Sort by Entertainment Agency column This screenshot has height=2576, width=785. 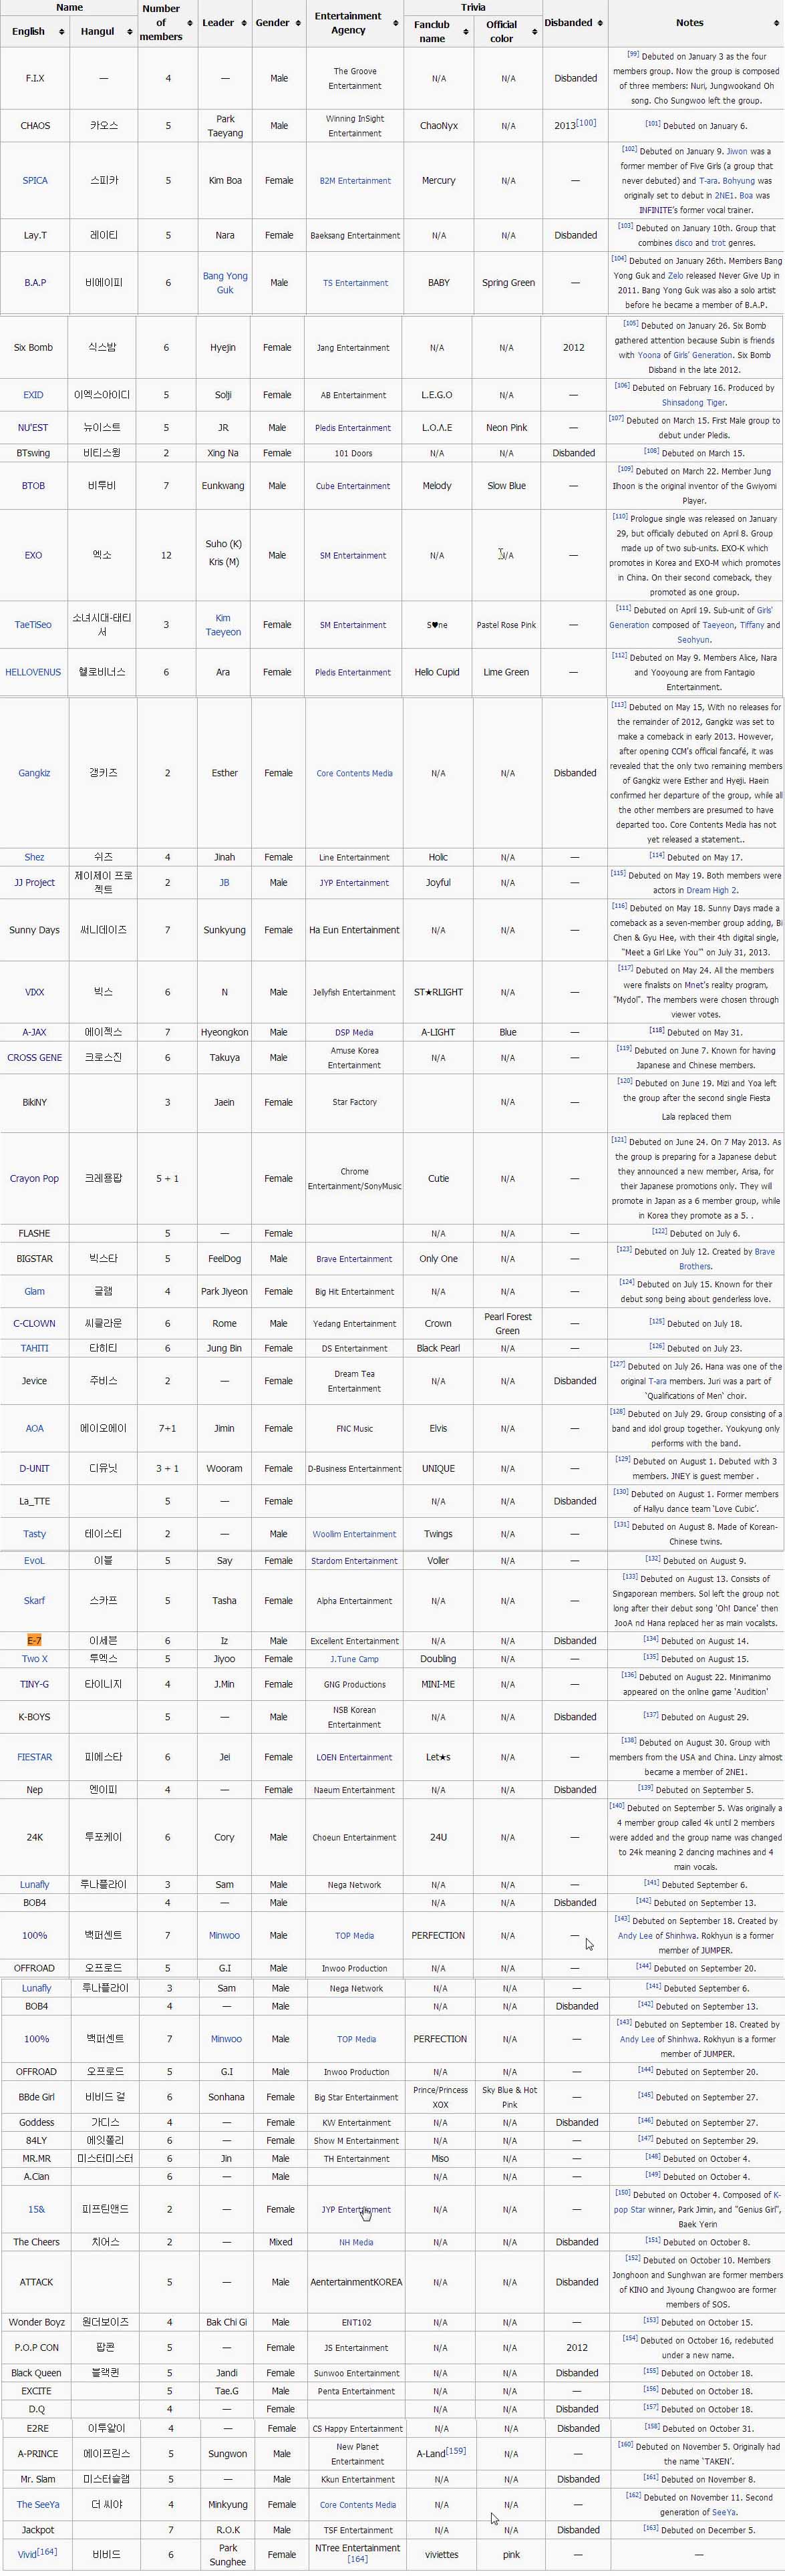tap(396, 23)
